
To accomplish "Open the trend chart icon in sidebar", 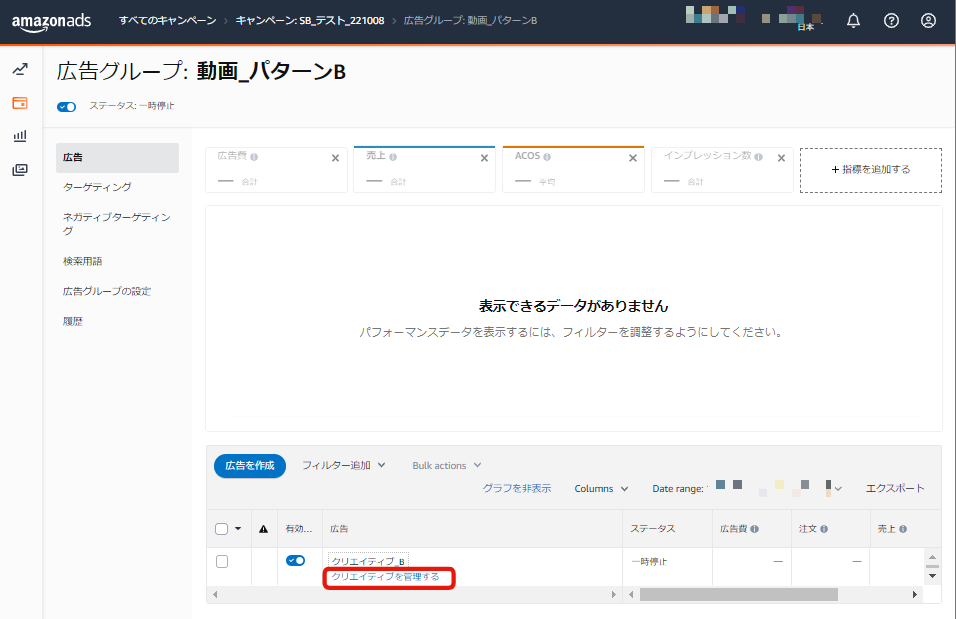I will pyautogui.click(x=20, y=69).
